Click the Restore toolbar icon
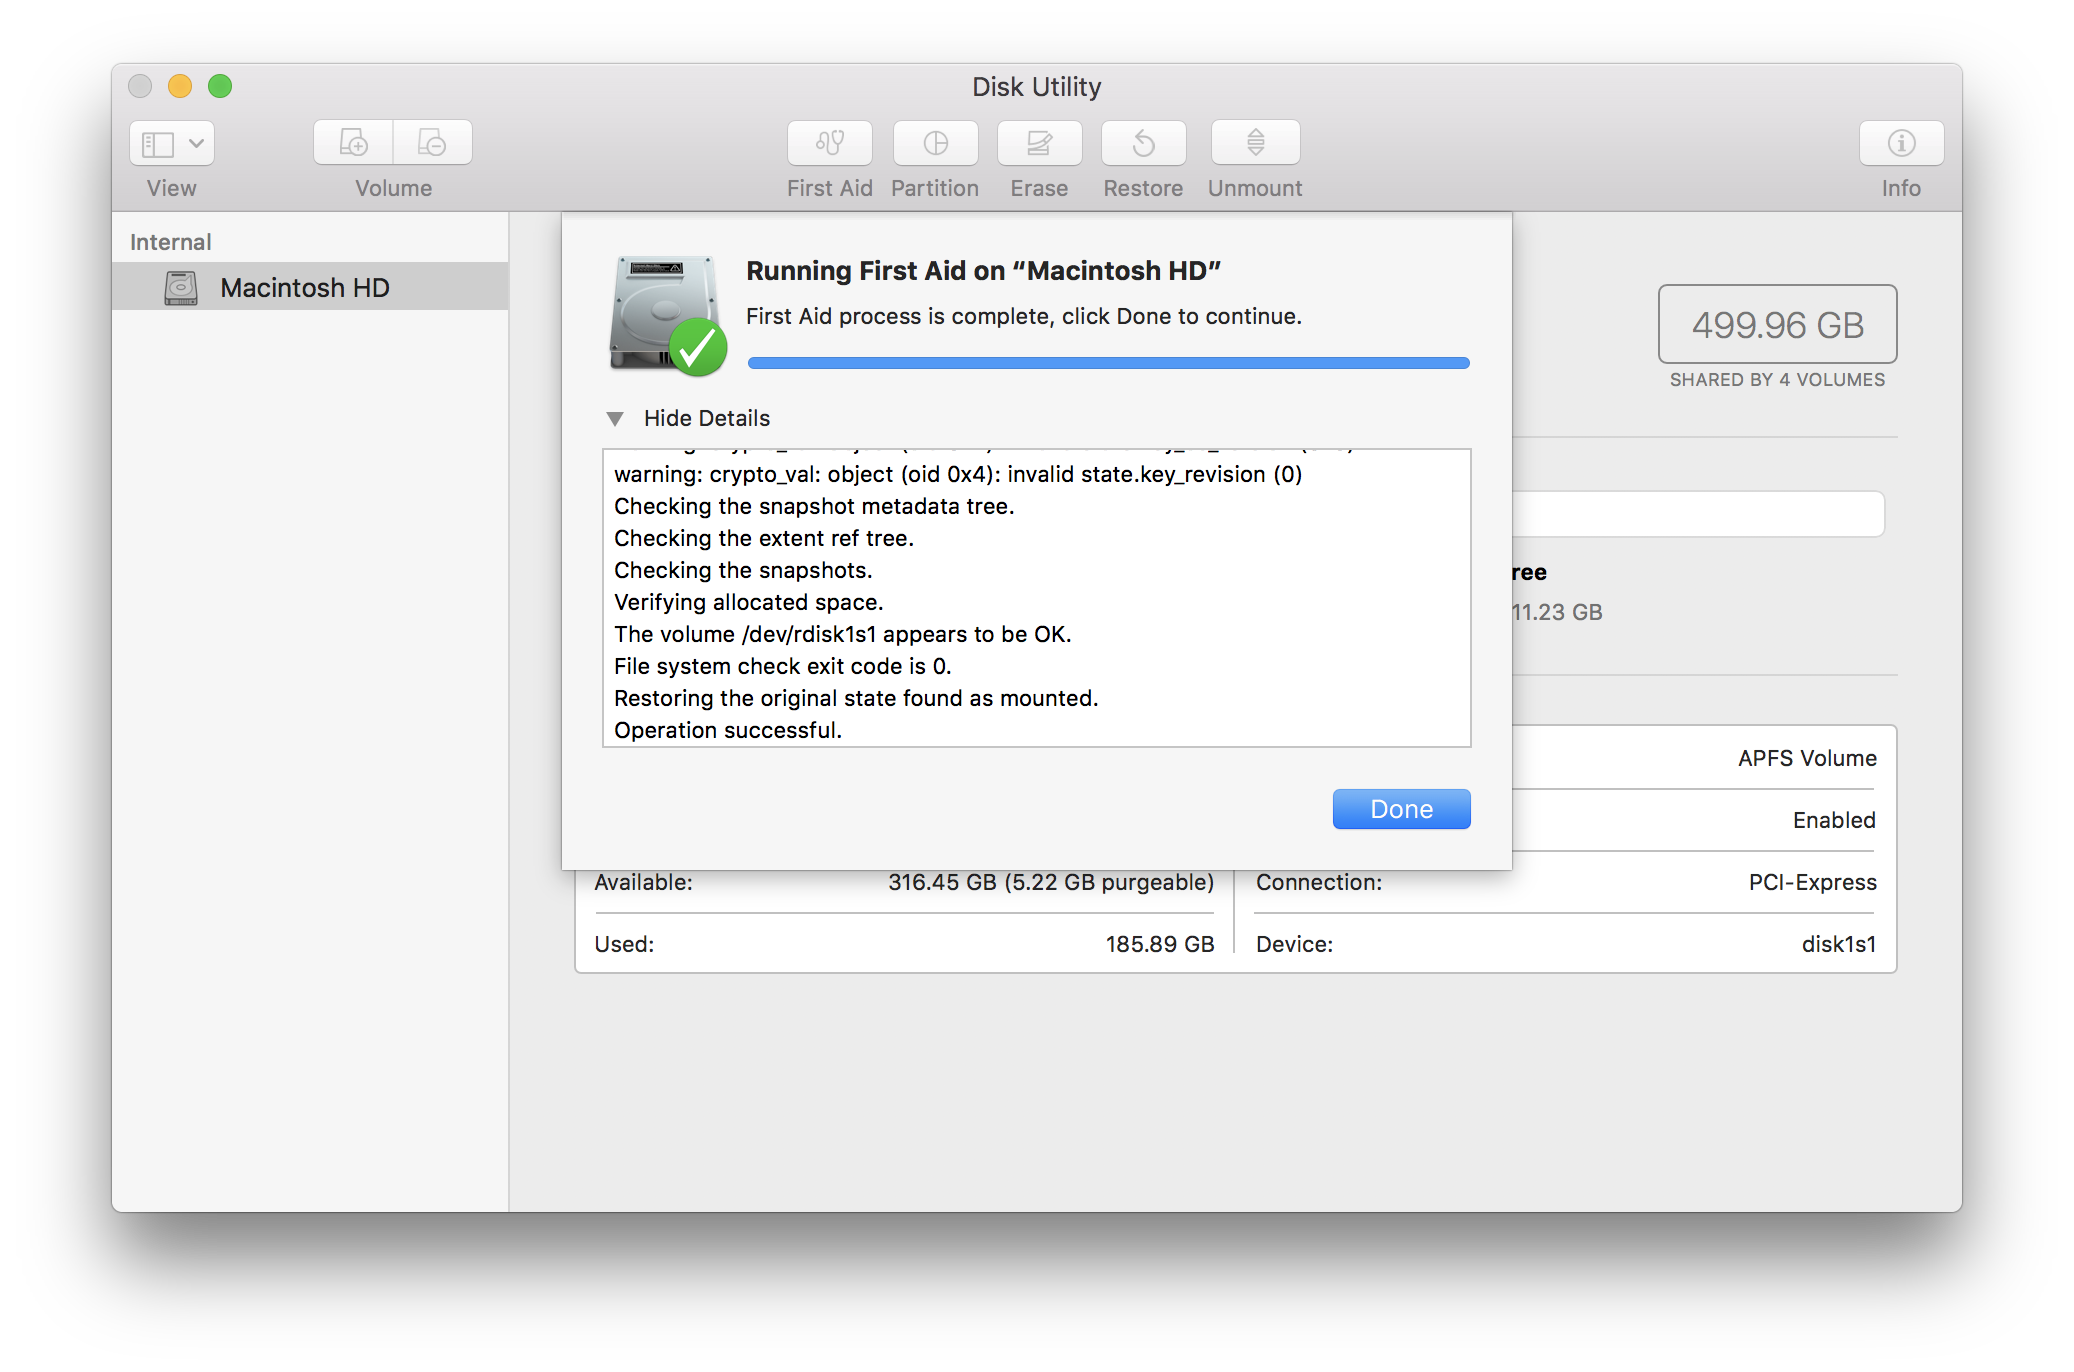The width and height of the screenshot is (2074, 1372). (1143, 144)
